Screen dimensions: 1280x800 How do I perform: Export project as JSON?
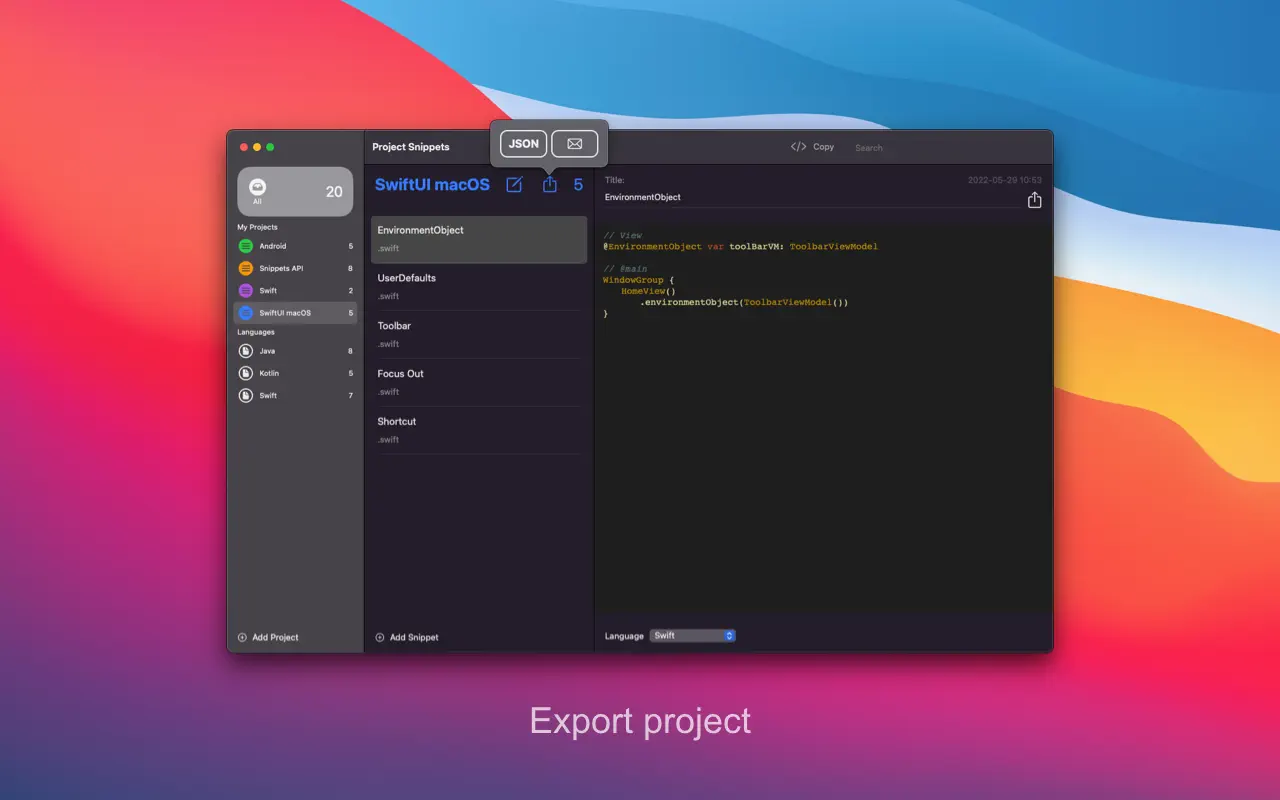522,143
